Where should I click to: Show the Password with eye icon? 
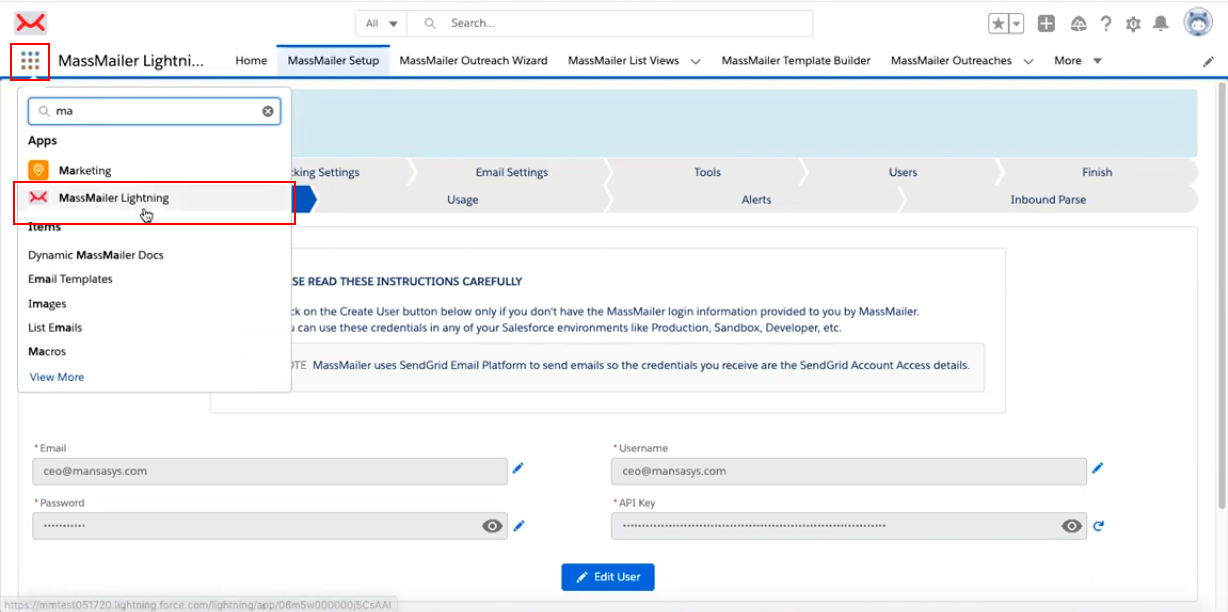click(492, 526)
